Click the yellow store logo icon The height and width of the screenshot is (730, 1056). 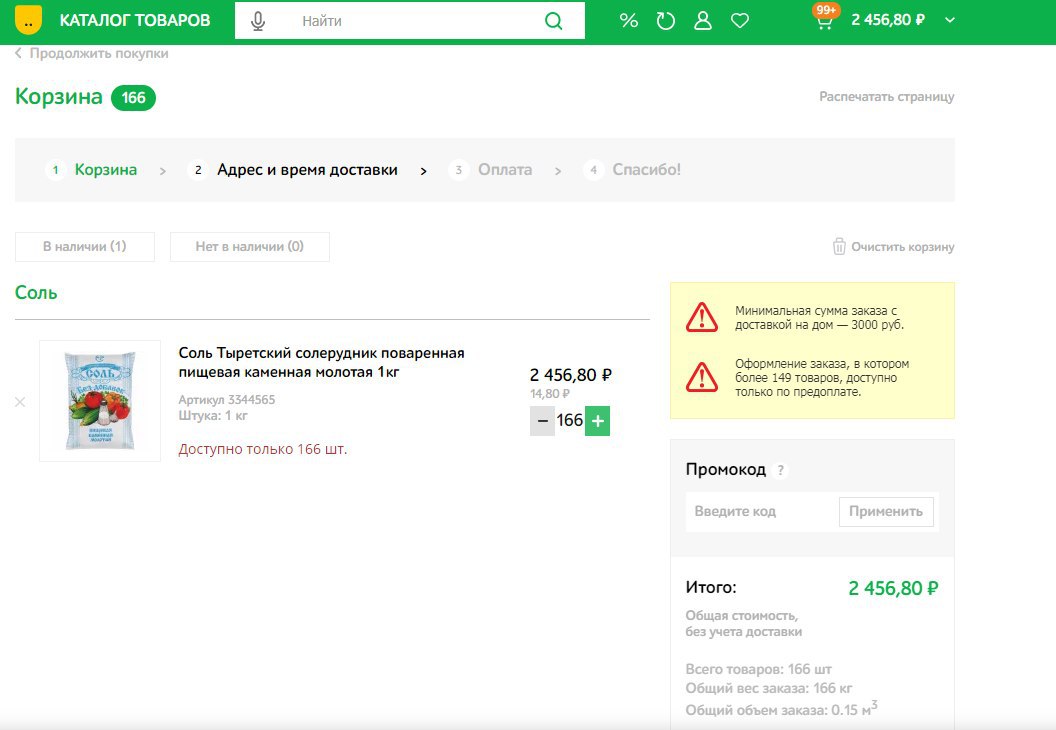(28, 20)
